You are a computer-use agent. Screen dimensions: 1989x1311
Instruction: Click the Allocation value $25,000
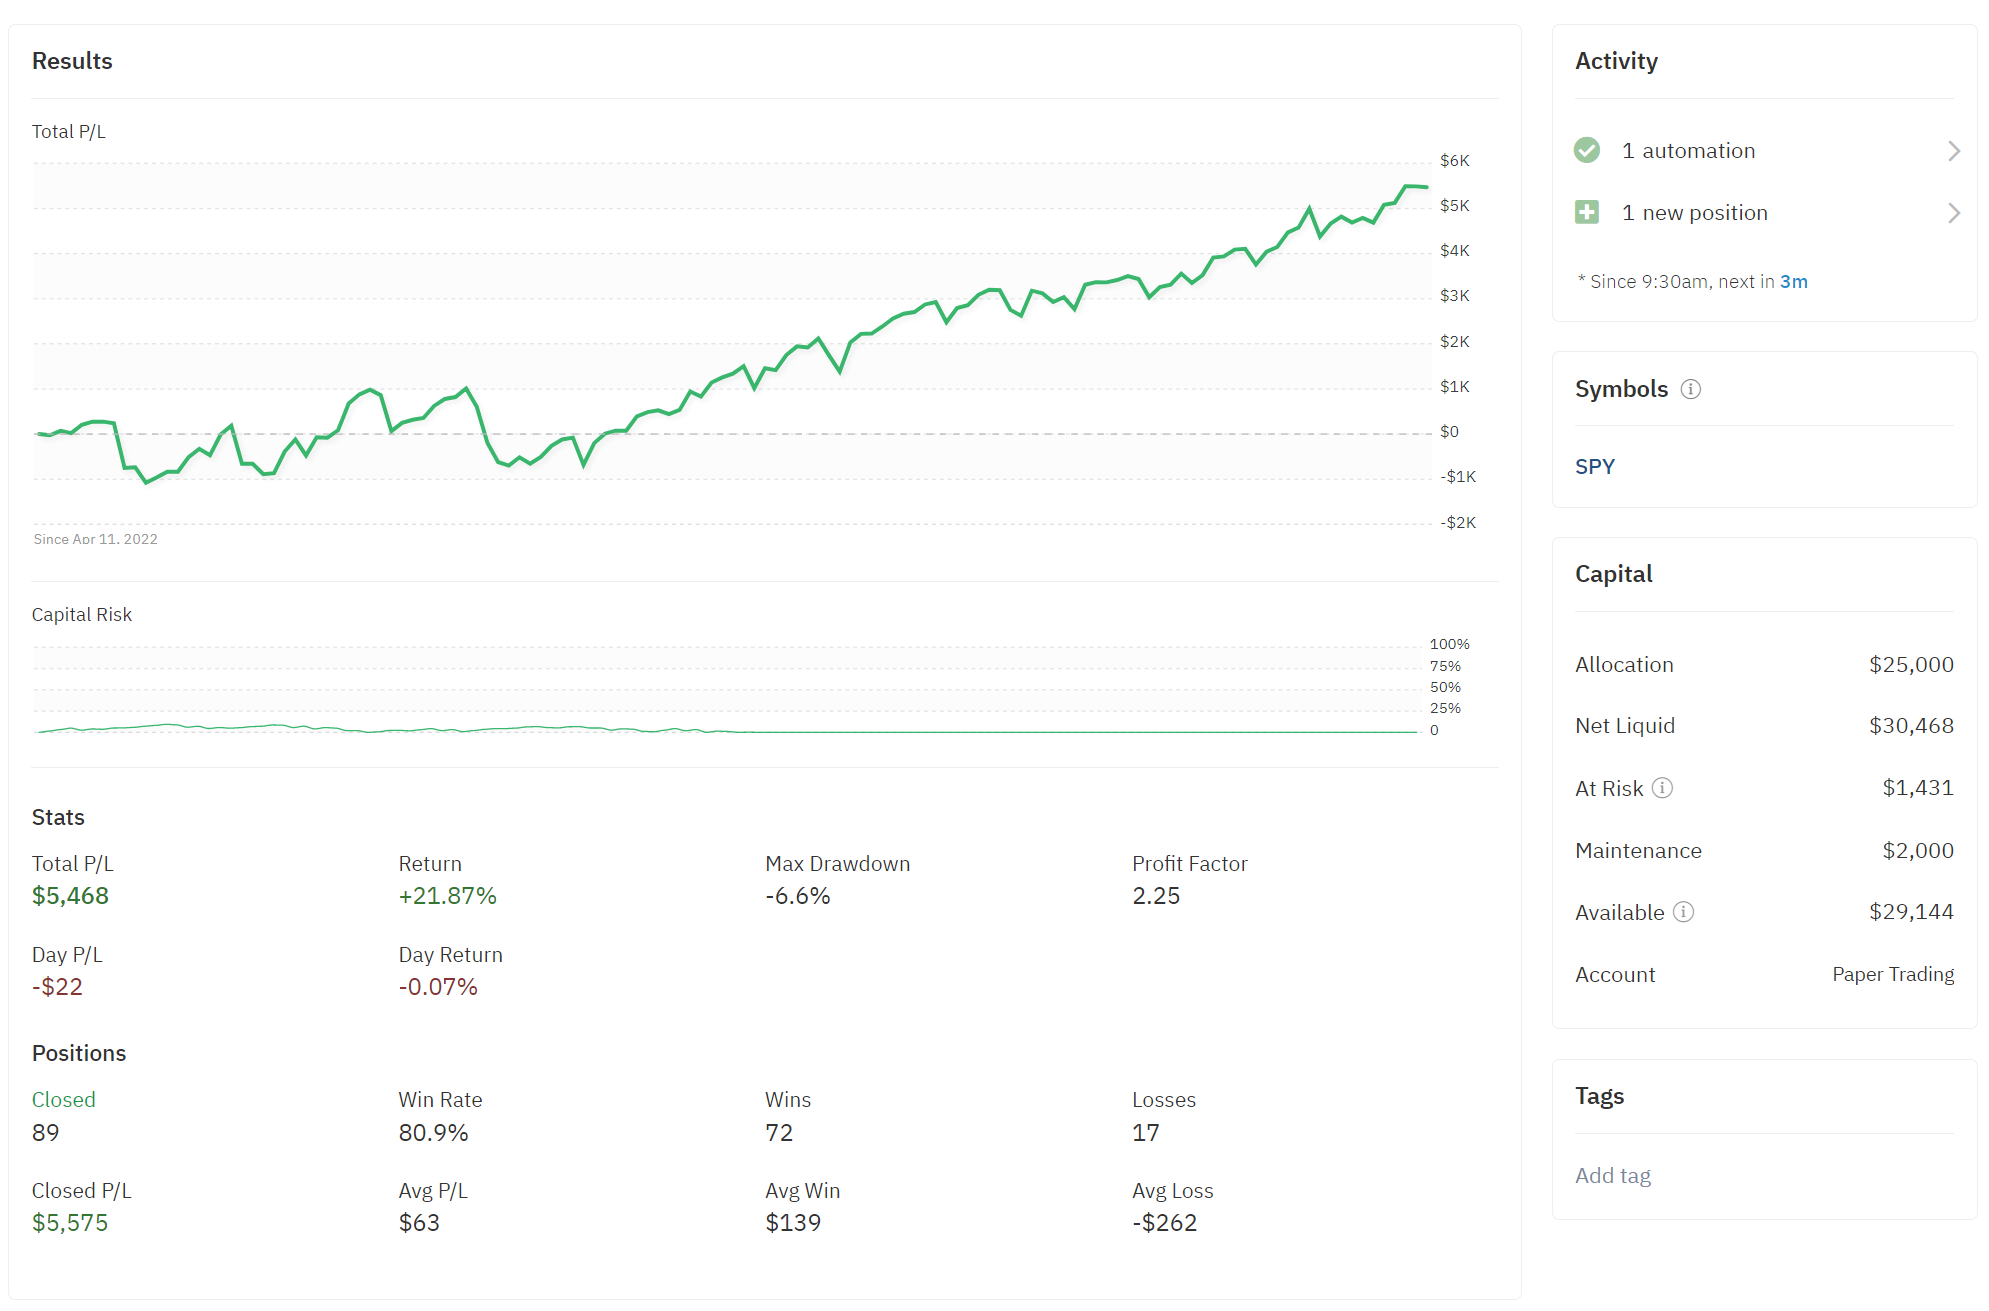(1911, 665)
